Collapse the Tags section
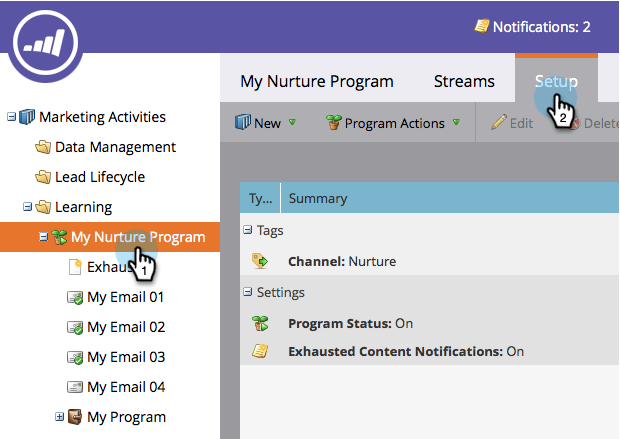Screen dimensions: 620x439 pos(247,230)
